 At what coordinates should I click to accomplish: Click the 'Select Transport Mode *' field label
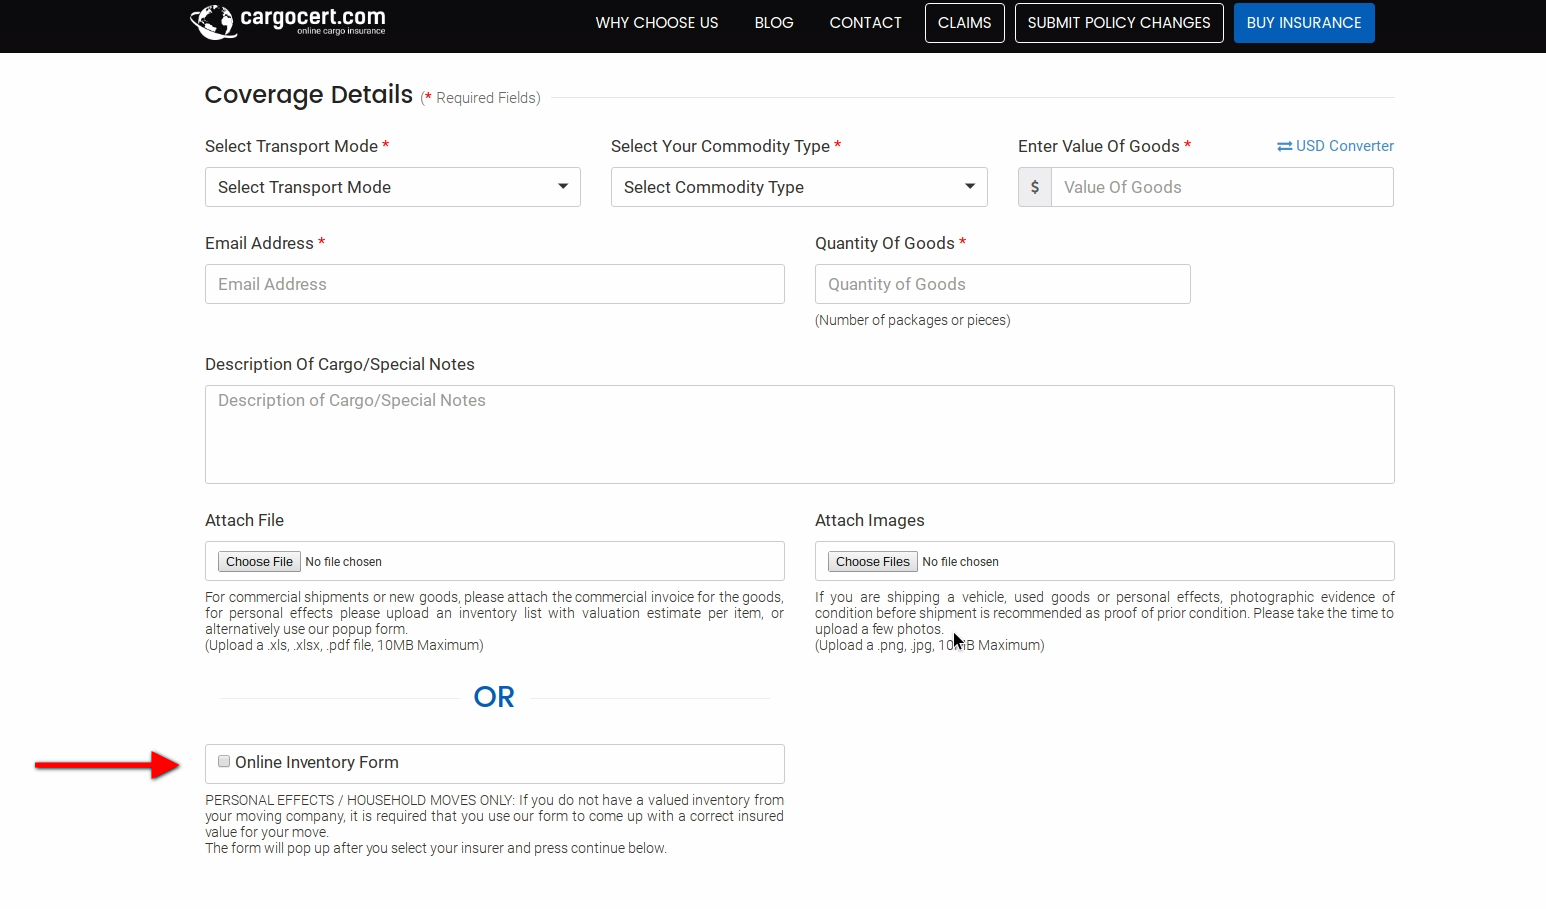pos(297,146)
